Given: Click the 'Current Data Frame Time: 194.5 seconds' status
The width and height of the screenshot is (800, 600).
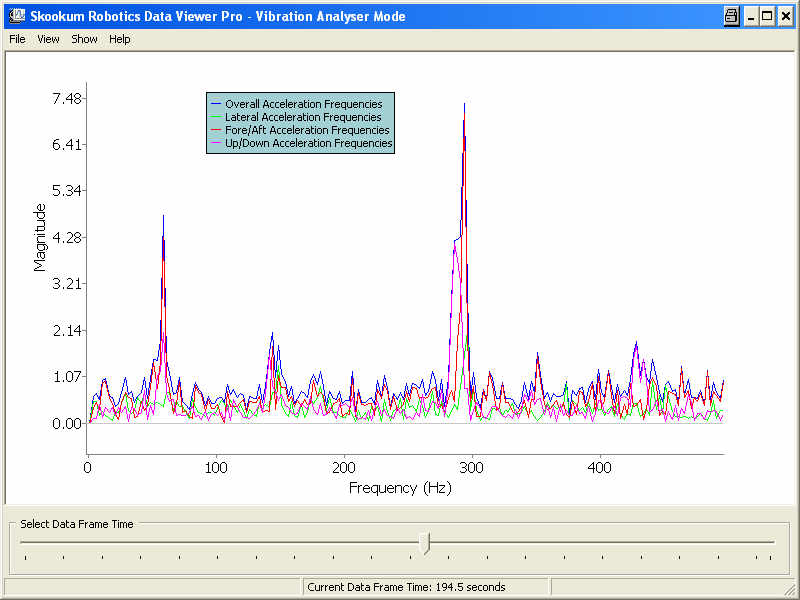Looking at the screenshot, I should click(406, 587).
